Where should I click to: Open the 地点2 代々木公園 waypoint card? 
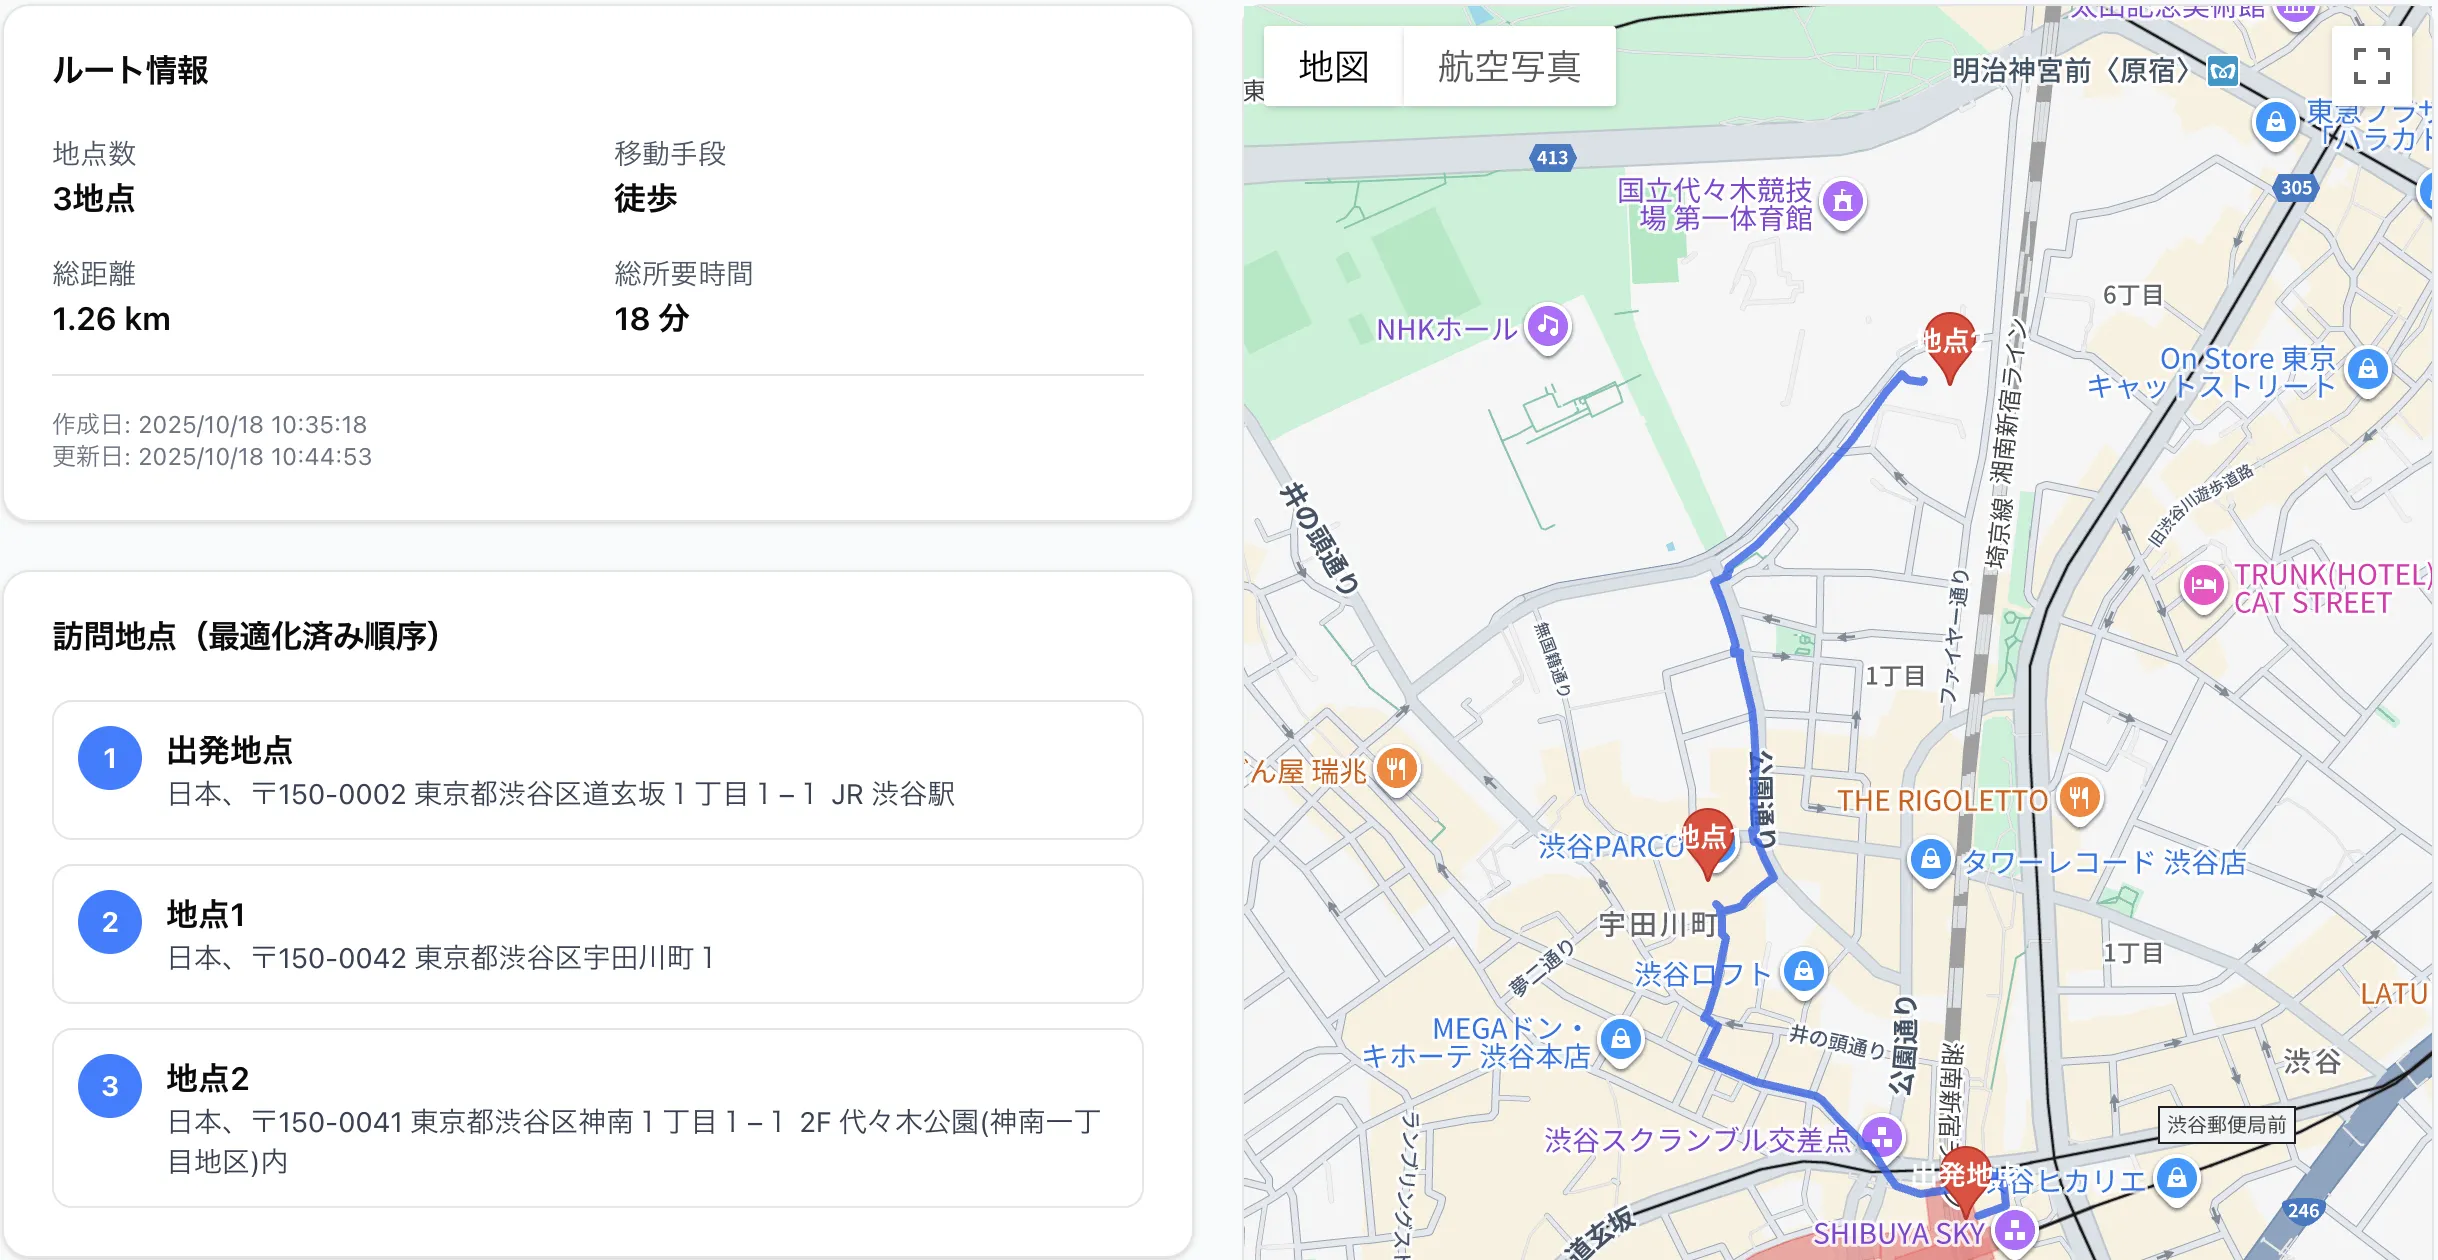pos(597,1117)
